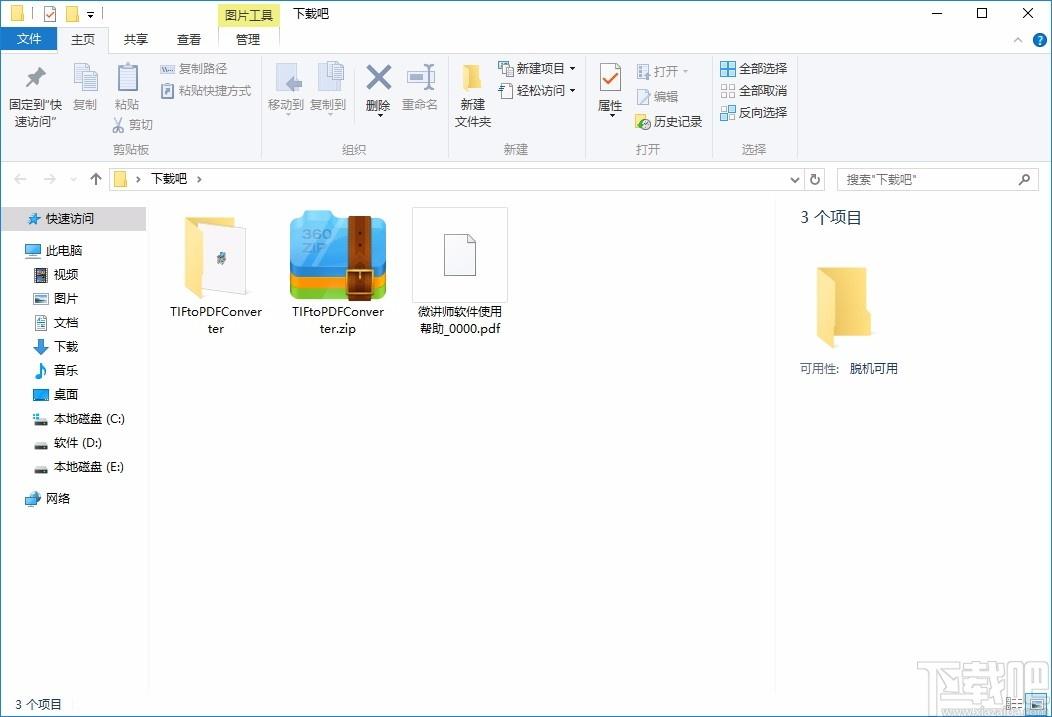The height and width of the screenshot is (717, 1052).
Task: Switch to details view icon
Action: 1014,704
